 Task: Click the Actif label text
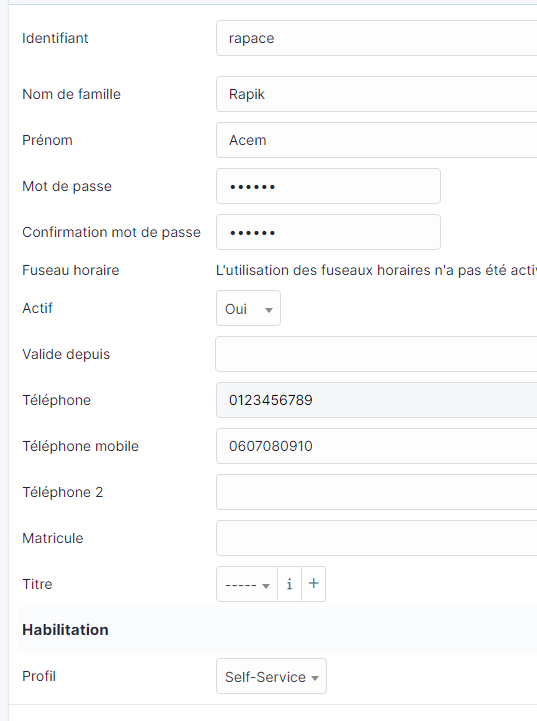pos(37,308)
